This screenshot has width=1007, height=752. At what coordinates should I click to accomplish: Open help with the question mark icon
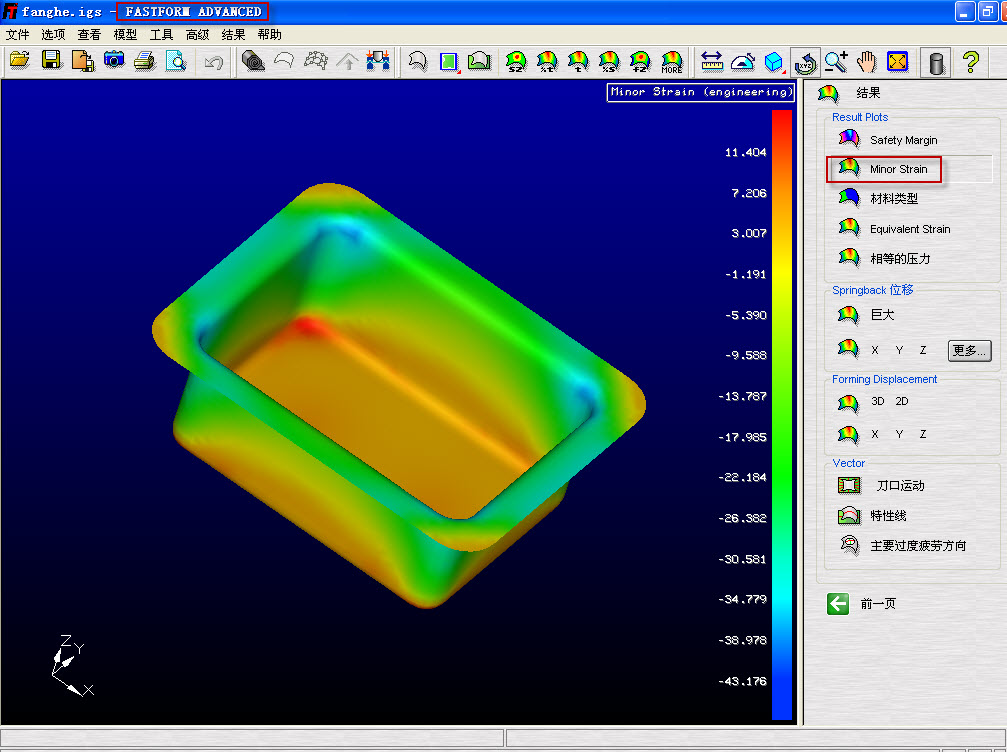click(x=971, y=62)
